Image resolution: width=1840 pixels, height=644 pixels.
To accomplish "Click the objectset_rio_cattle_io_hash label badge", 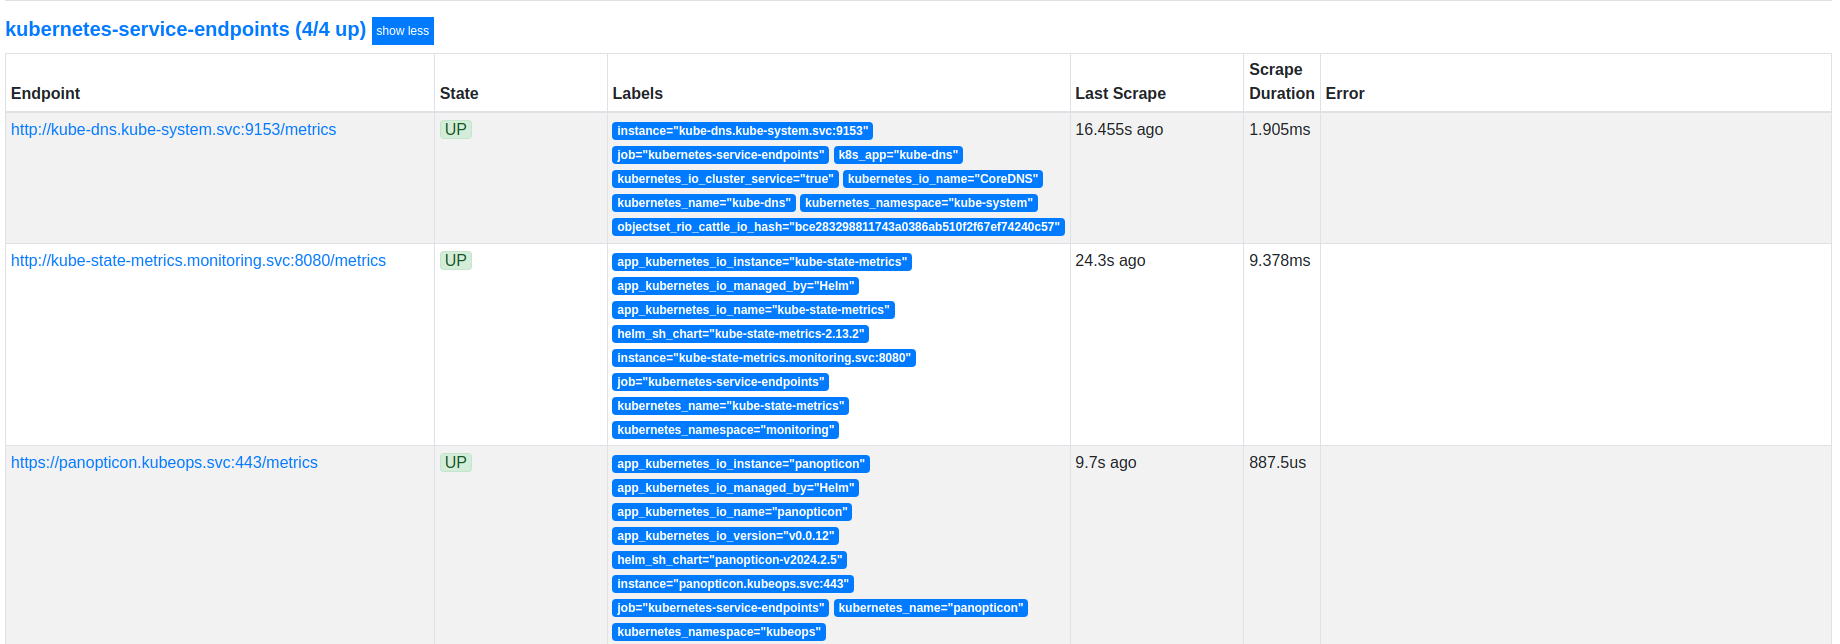I will coord(838,227).
